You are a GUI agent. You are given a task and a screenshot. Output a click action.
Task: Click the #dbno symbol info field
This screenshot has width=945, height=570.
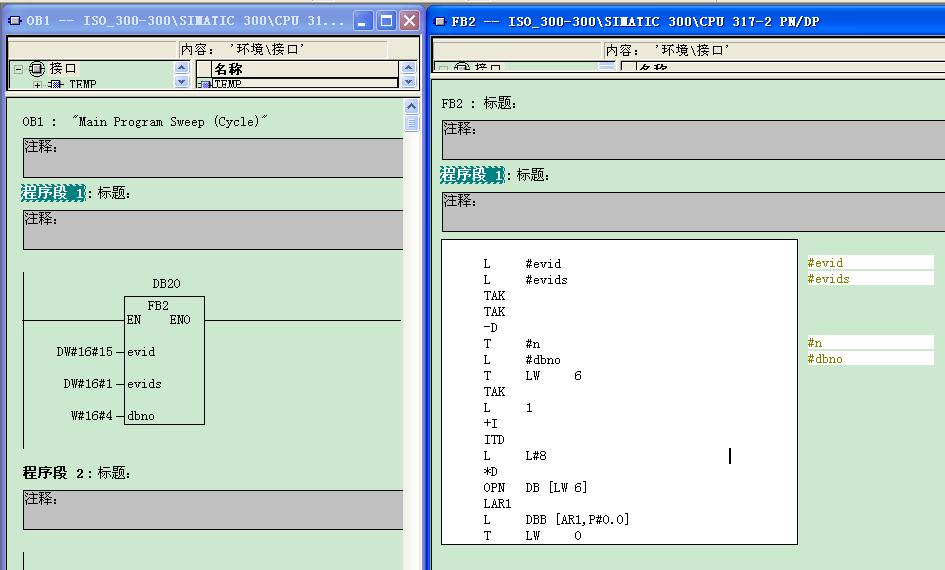click(870, 359)
